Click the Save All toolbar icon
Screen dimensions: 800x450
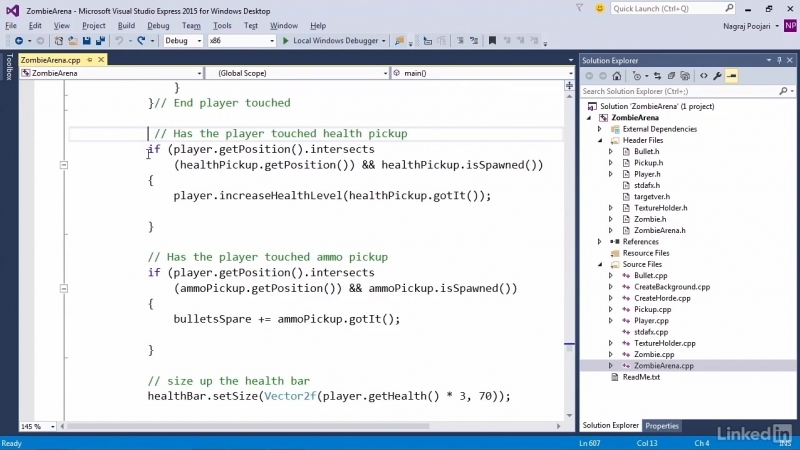[102, 41]
